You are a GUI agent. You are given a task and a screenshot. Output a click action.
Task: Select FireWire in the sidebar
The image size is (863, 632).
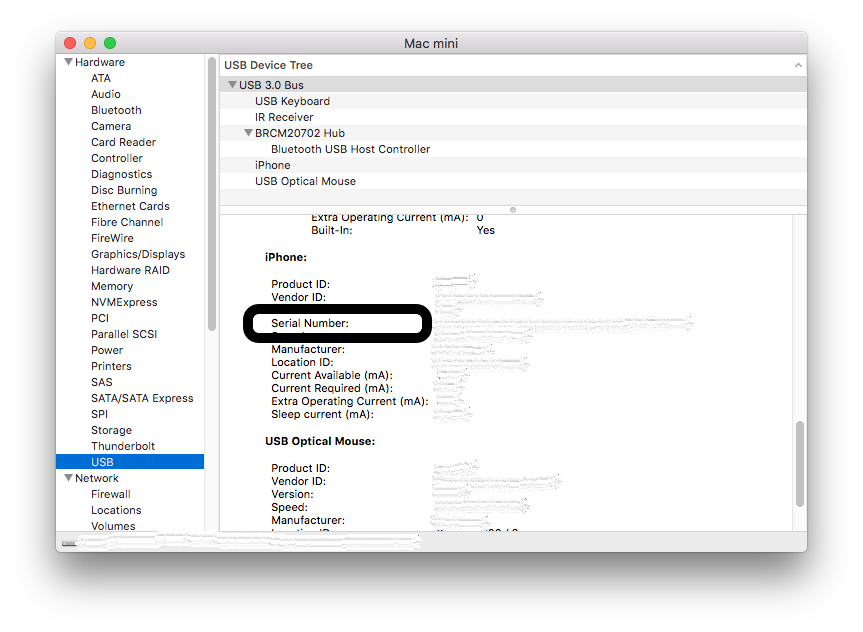[112, 238]
